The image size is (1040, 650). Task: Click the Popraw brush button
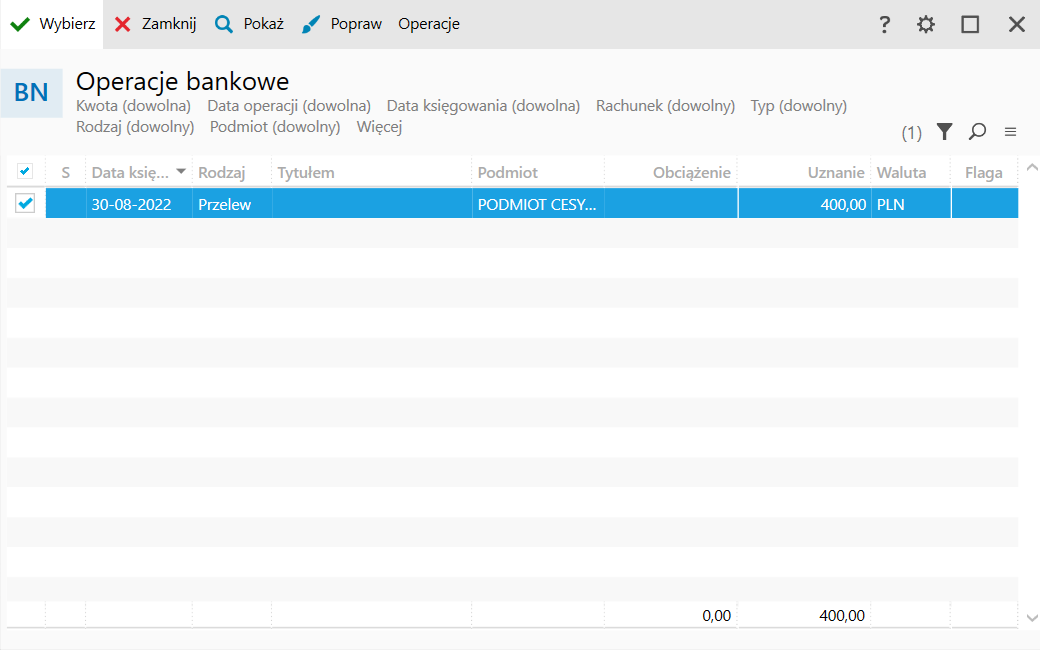[342, 25]
